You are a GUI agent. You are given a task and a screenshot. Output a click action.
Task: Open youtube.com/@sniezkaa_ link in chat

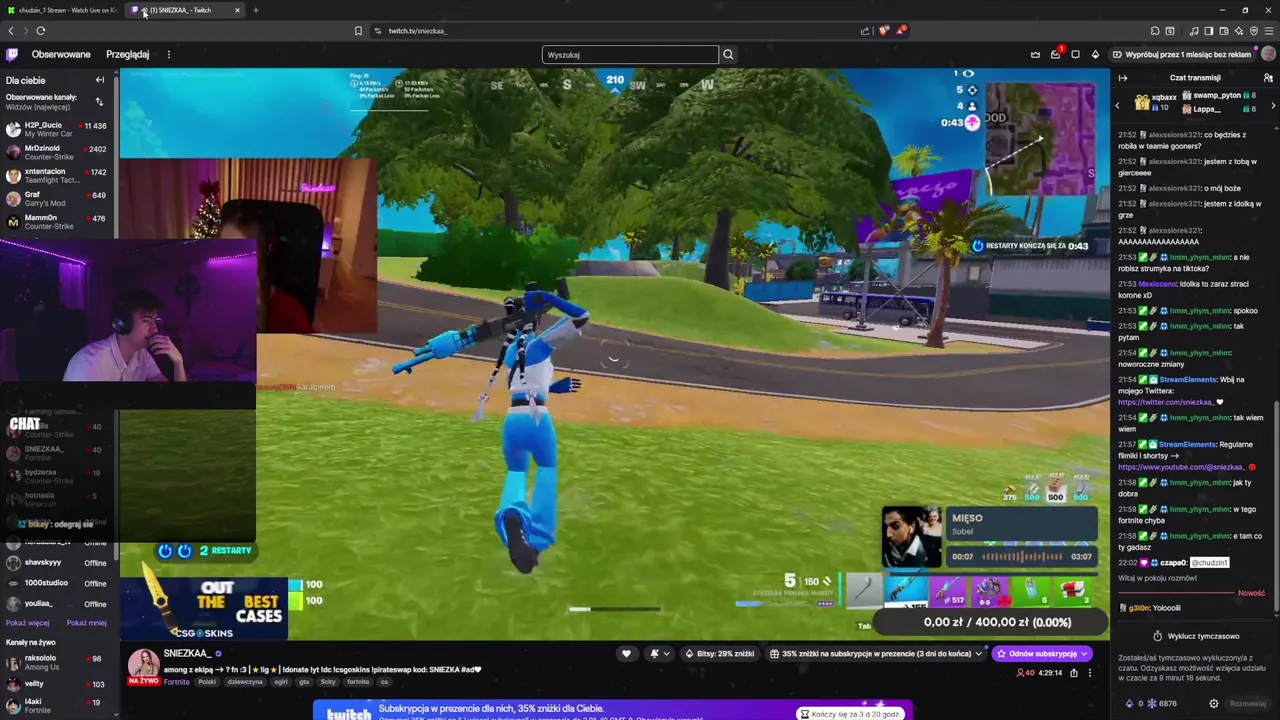point(1181,467)
